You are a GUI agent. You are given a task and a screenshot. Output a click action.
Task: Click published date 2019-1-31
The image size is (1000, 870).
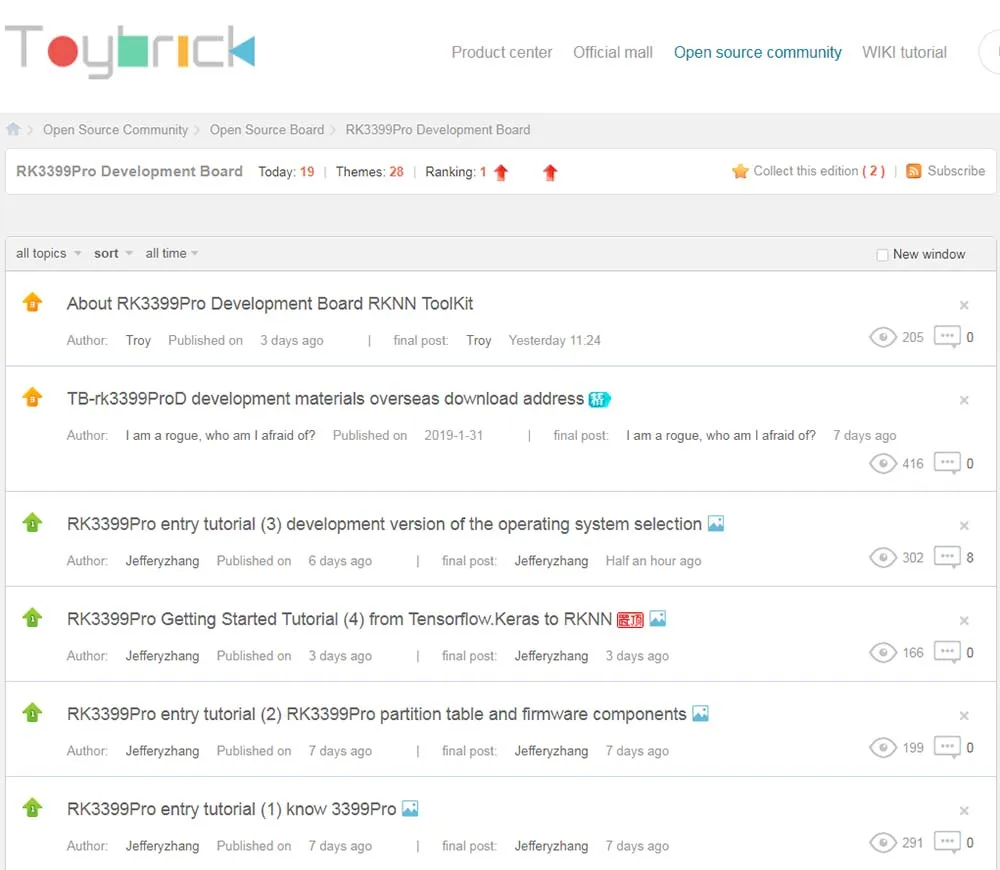click(453, 436)
